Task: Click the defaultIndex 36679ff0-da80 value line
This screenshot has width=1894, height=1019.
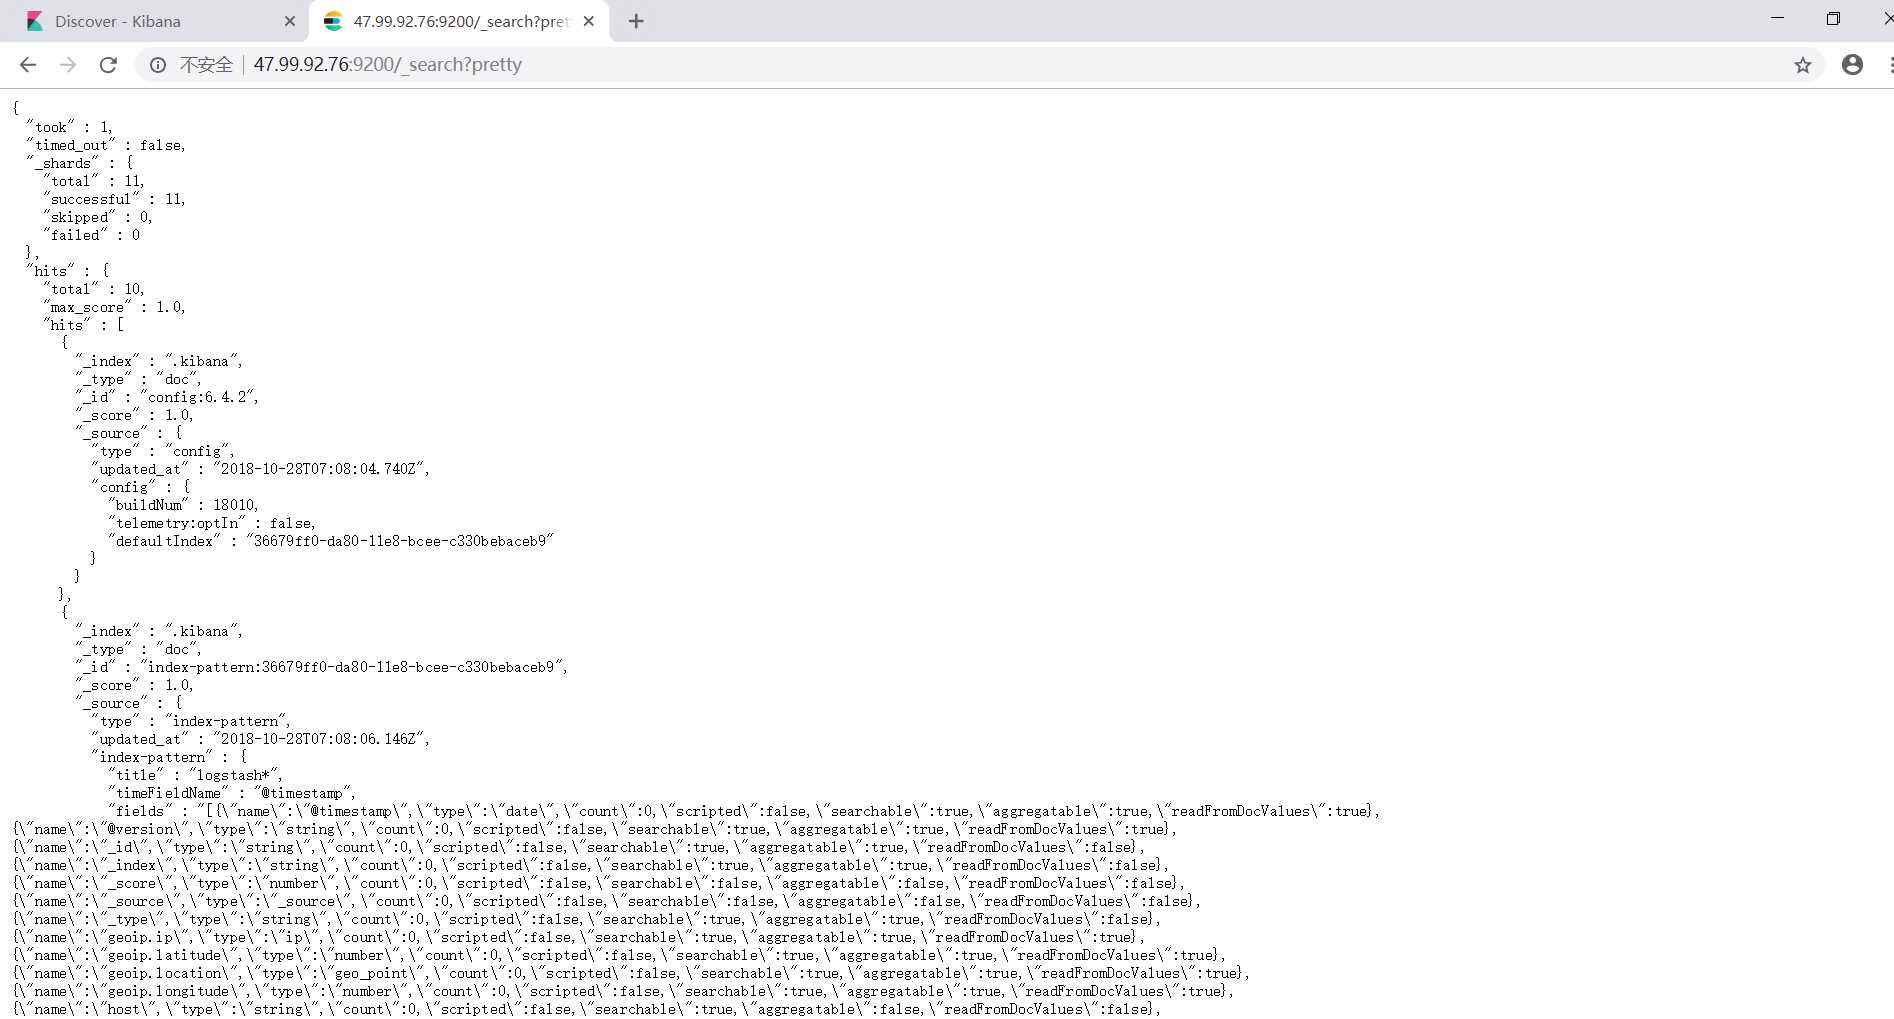Action: tap(331, 541)
